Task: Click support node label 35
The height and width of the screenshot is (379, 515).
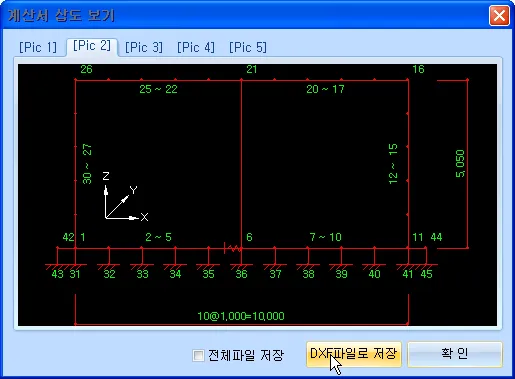Action: point(208,274)
